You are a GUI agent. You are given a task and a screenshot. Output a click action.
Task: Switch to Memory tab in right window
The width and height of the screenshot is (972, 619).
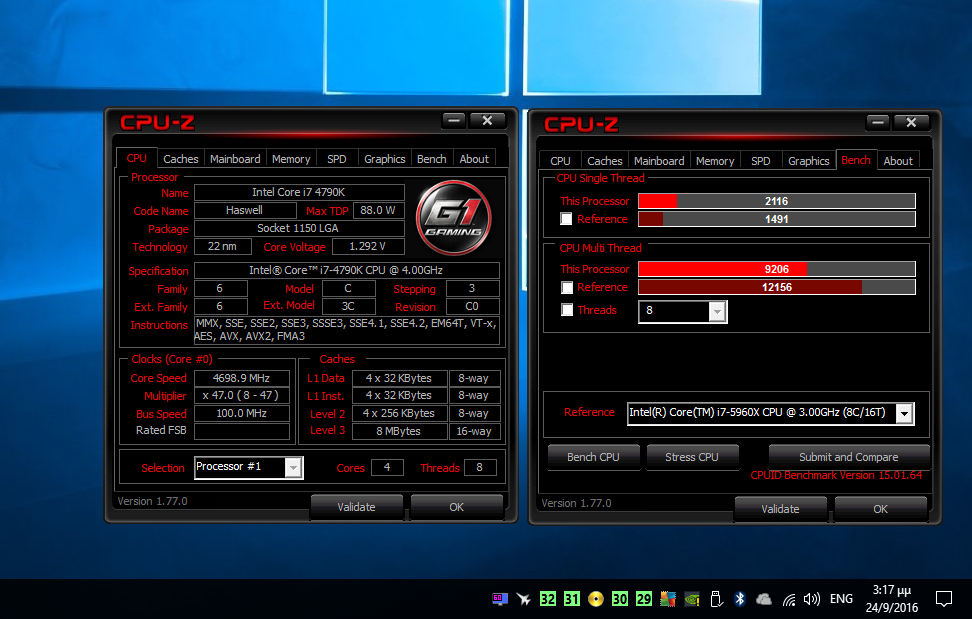(x=715, y=160)
